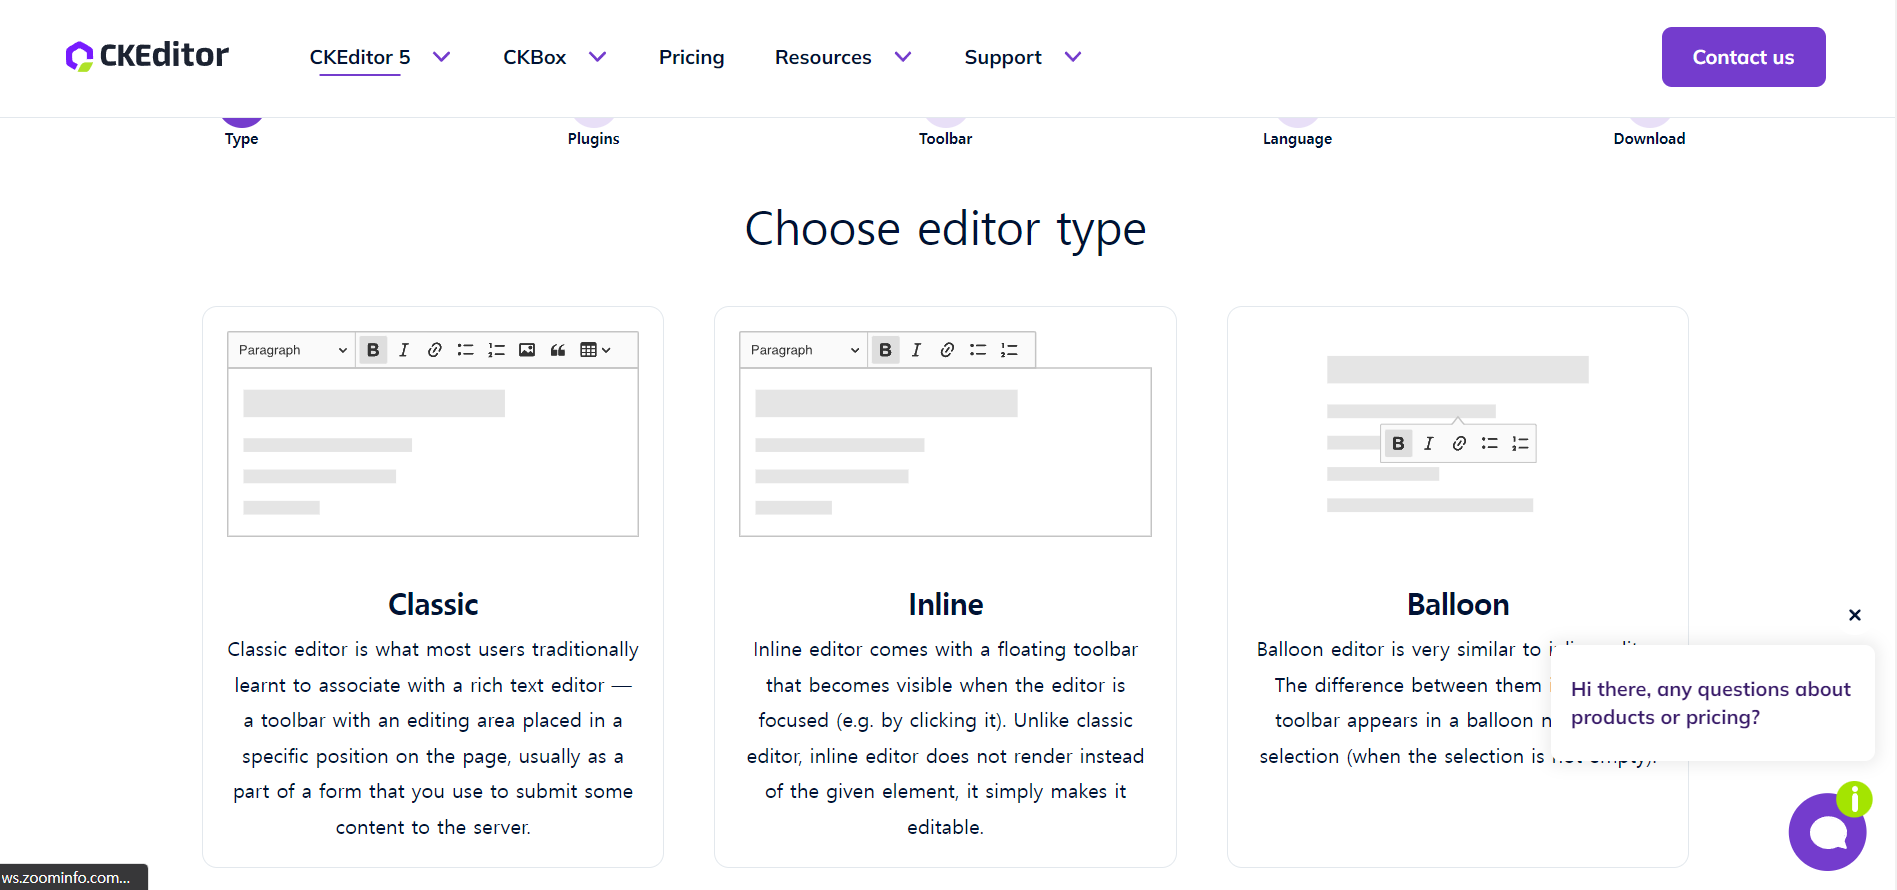Toggle Bold in Balloon editor toolbar
The image size is (1897, 890).
(1398, 444)
